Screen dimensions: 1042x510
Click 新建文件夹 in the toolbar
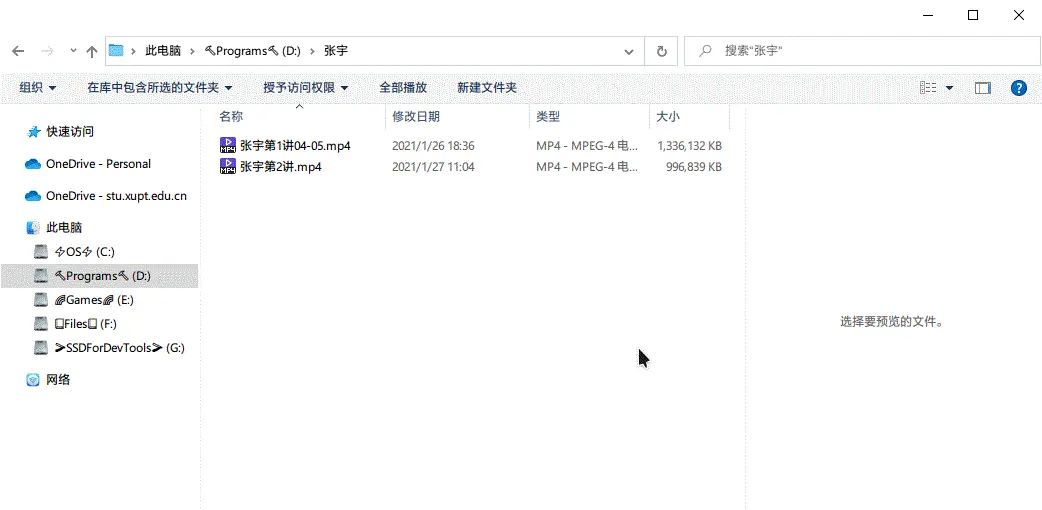pyautogui.click(x=487, y=87)
